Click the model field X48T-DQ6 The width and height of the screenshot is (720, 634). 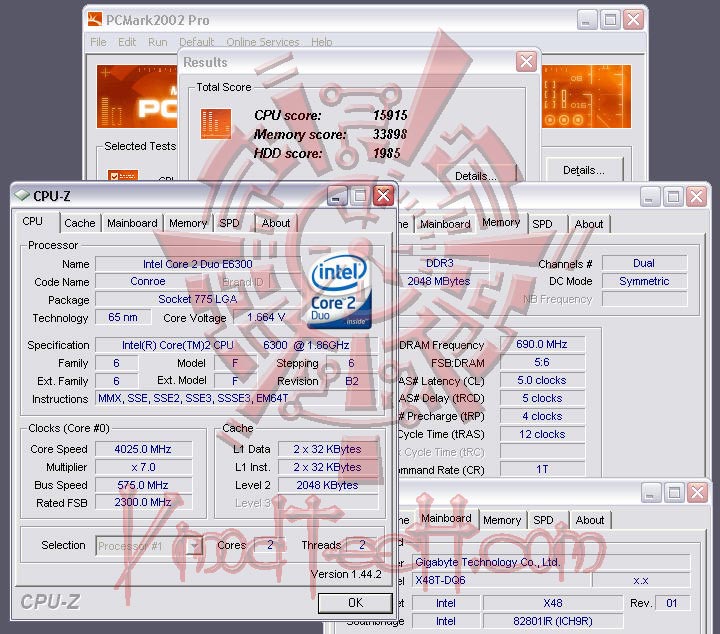pos(501,580)
